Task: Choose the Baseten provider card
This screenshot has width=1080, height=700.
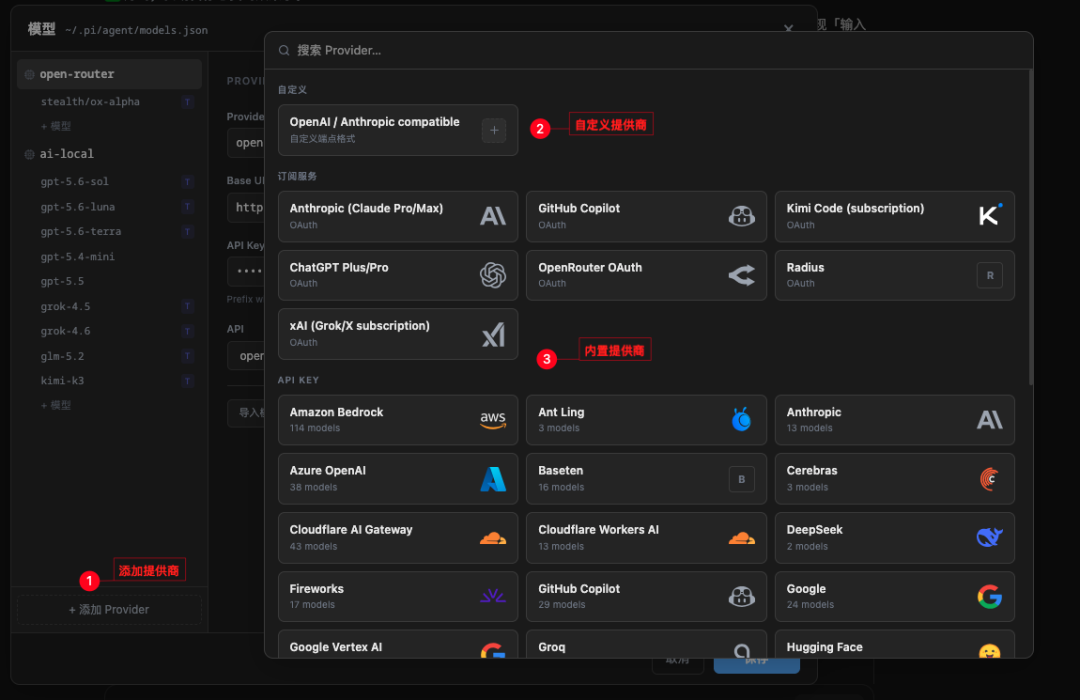Action: (x=646, y=479)
